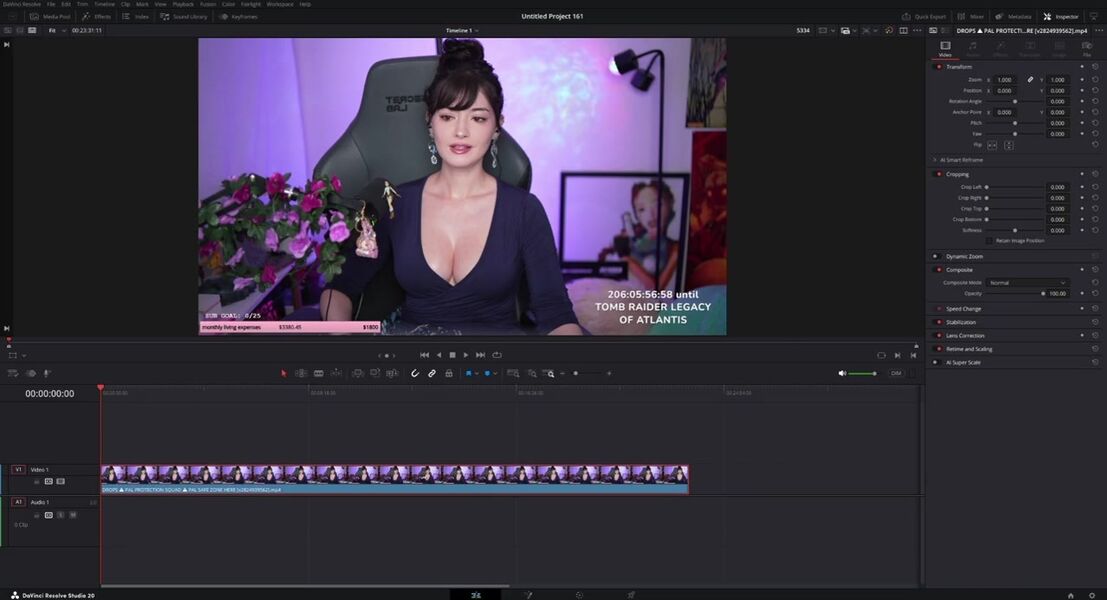Adjust the Rotation Angle slider

point(1015,102)
